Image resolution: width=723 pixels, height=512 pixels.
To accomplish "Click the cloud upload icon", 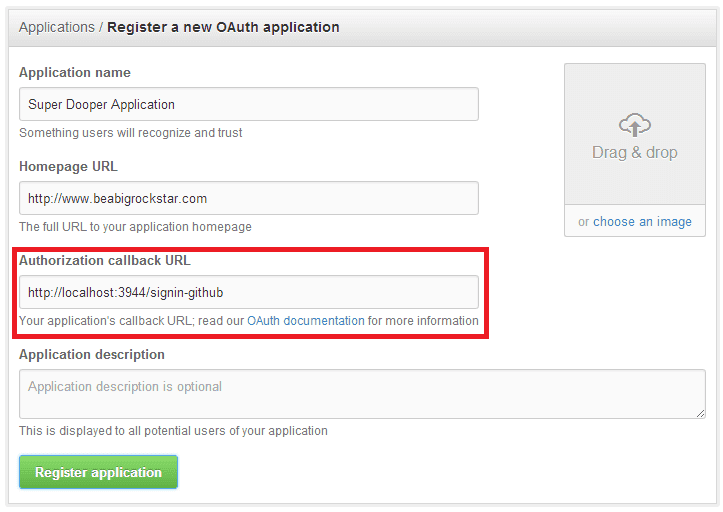I will coord(634,125).
